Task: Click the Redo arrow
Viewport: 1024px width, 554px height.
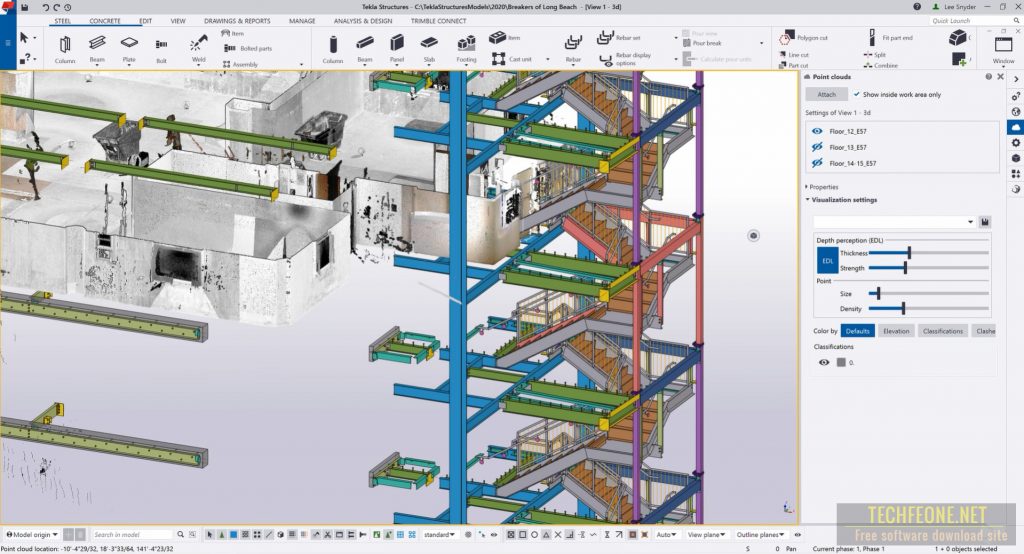Action: tap(56, 7)
